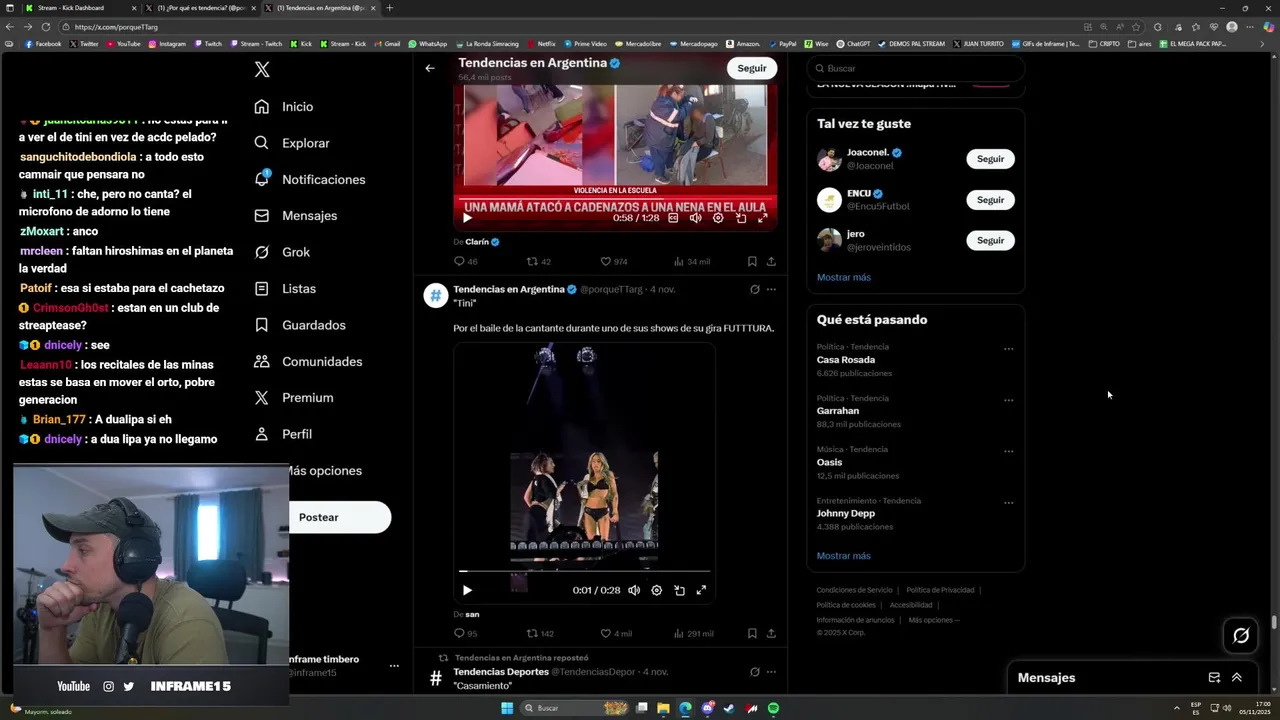This screenshot has height=720, width=1280.
Task: Go back with the arrow beside Tendencias en Argentina
Action: pyautogui.click(x=430, y=68)
